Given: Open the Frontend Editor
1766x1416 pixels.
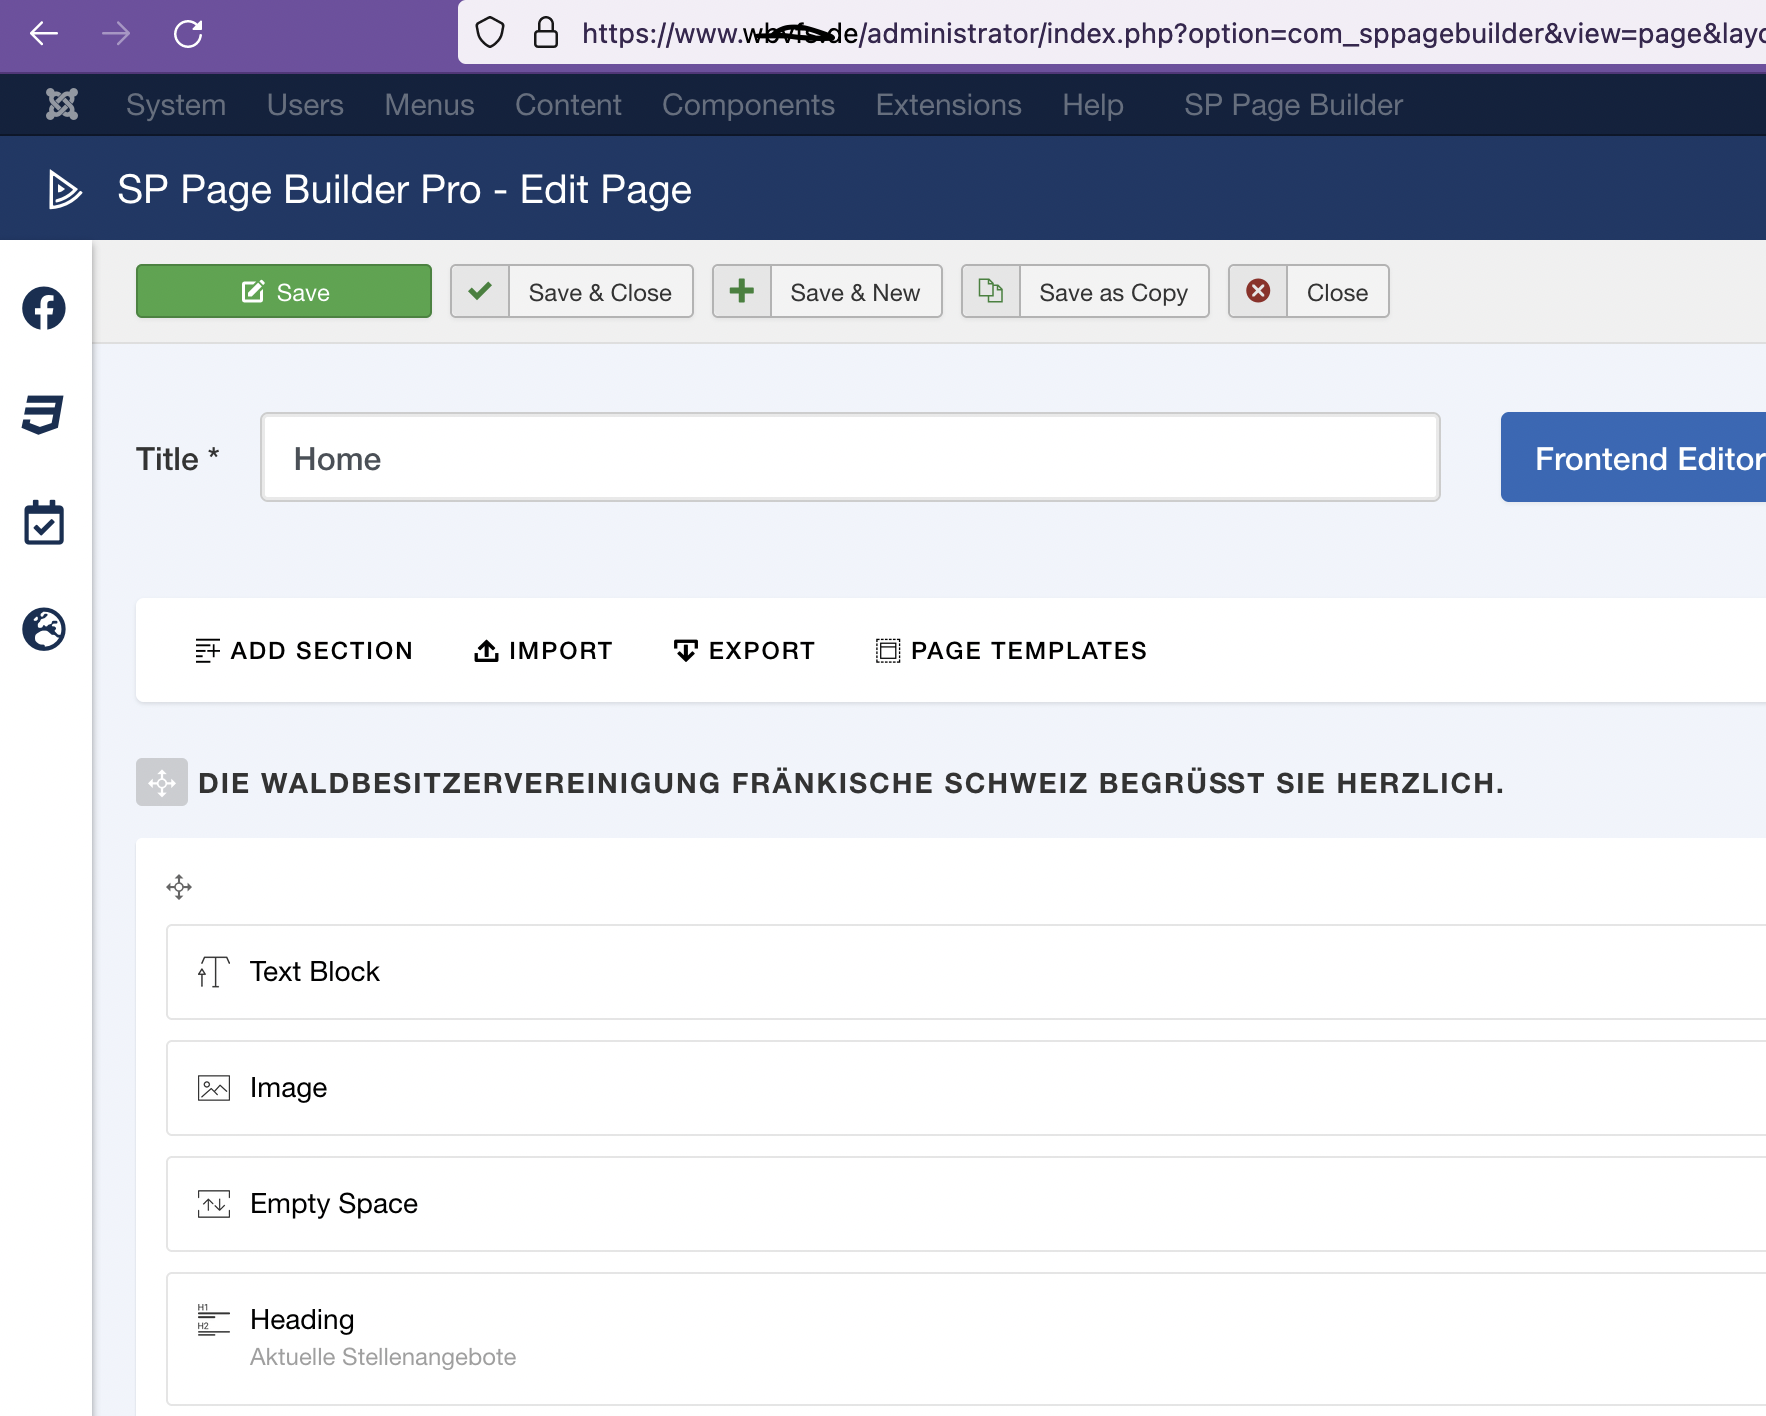Looking at the screenshot, I should [x=1640, y=458].
